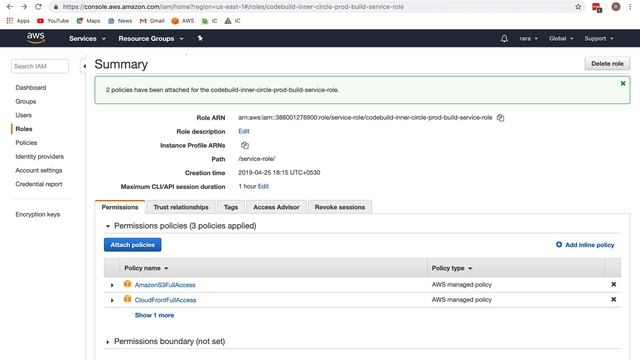This screenshot has width=640, height=360.
Task: Collapse the Permissions policies section
Action: coord(108,226)
